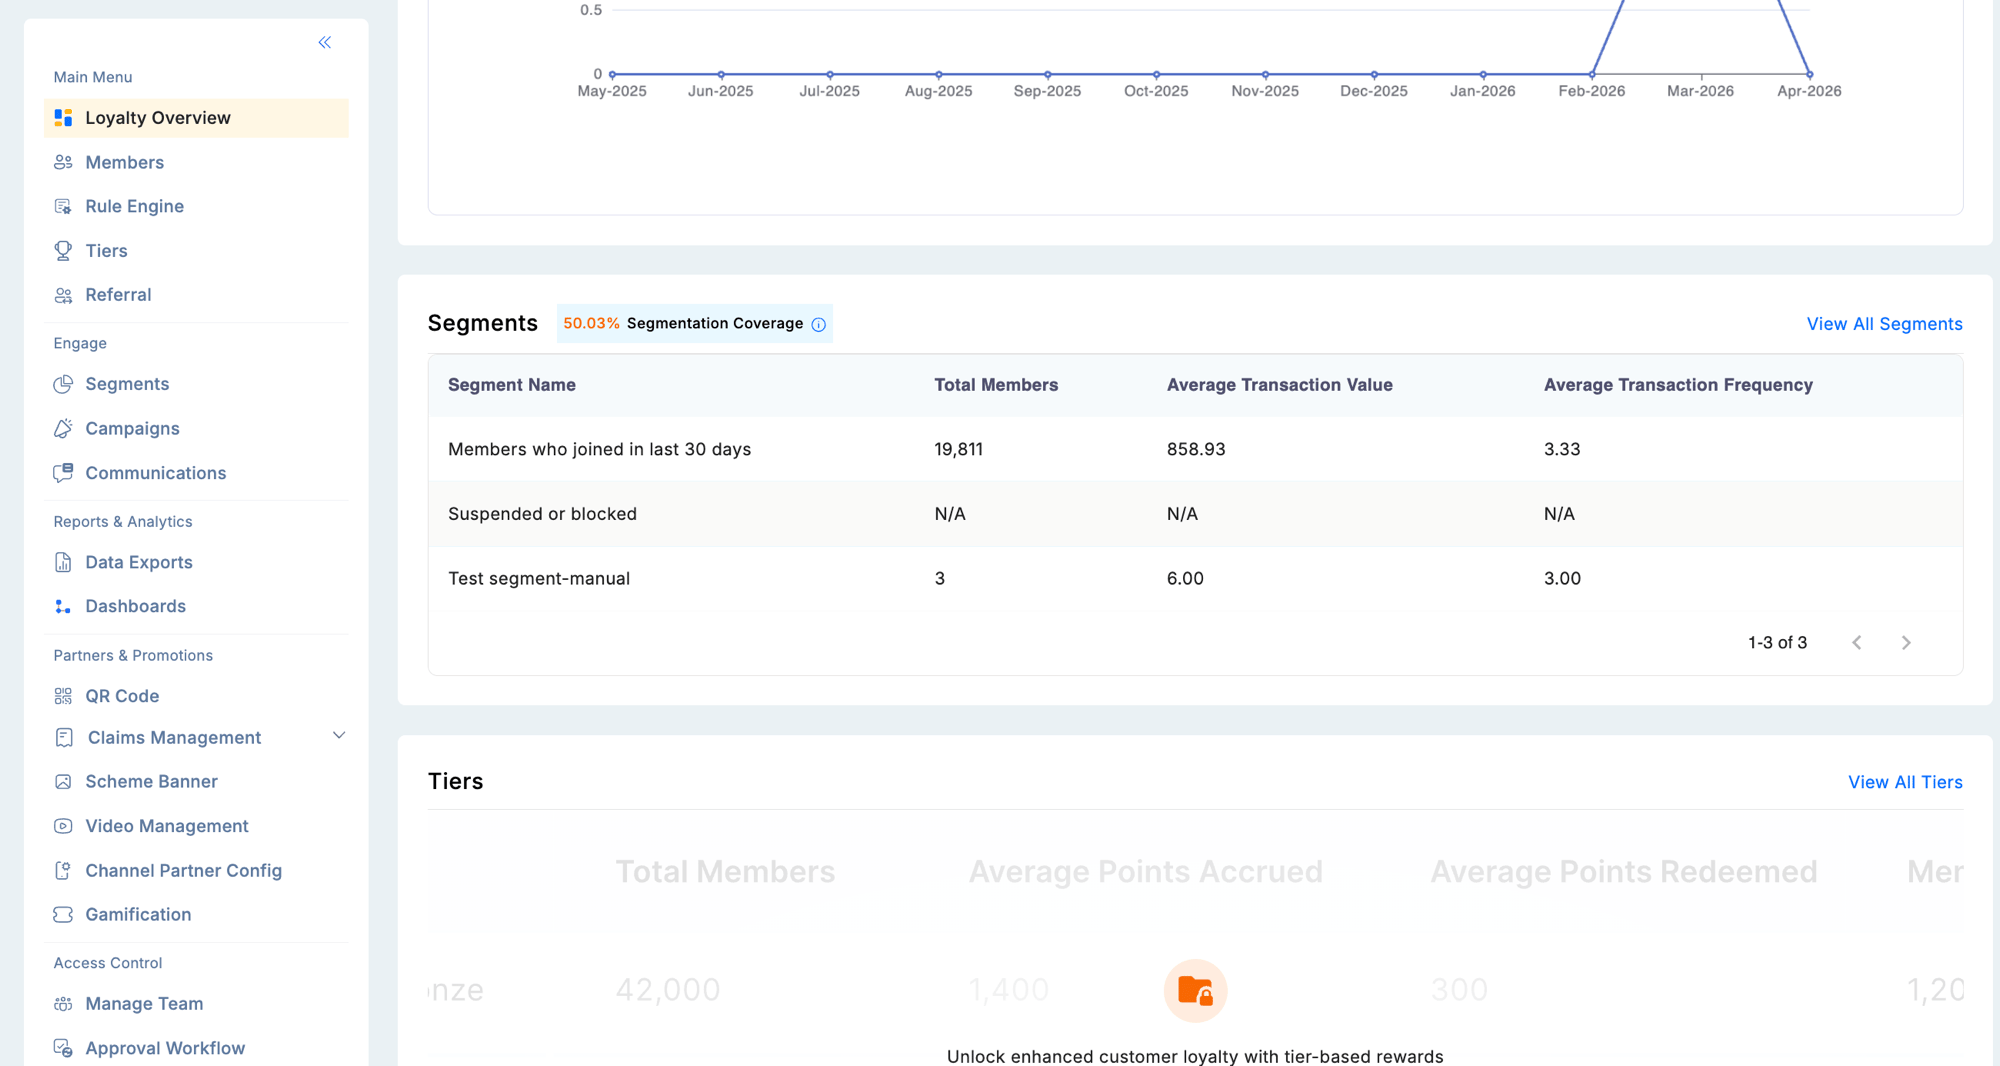
Task: Collapse the sidebar with double-chevron icon
Action: tap(325, 42)
